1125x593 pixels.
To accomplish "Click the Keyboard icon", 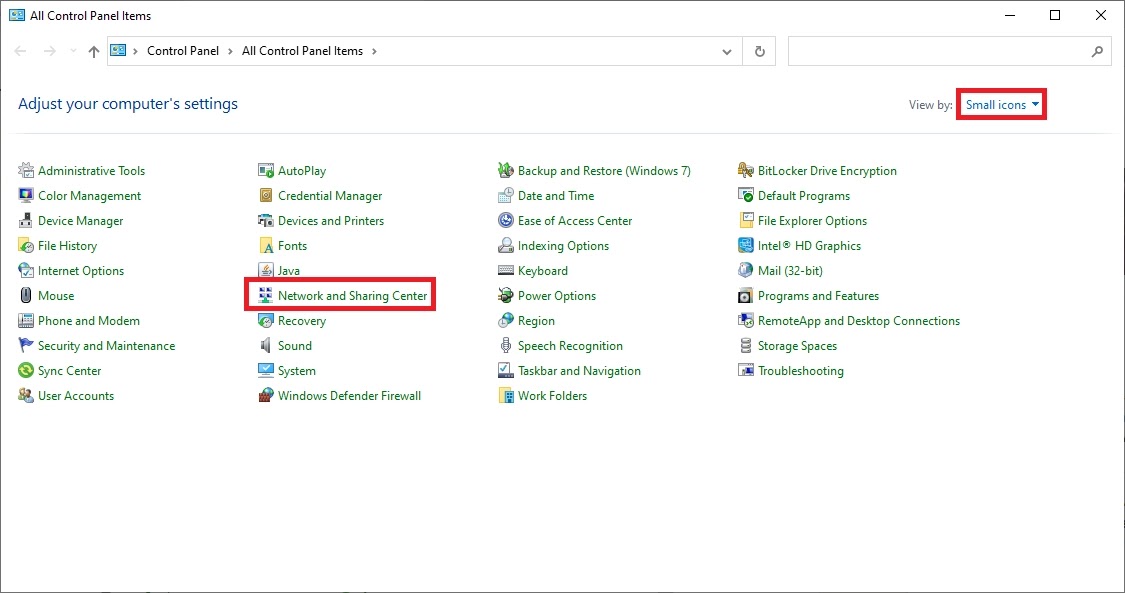I will tap(506, 271).
